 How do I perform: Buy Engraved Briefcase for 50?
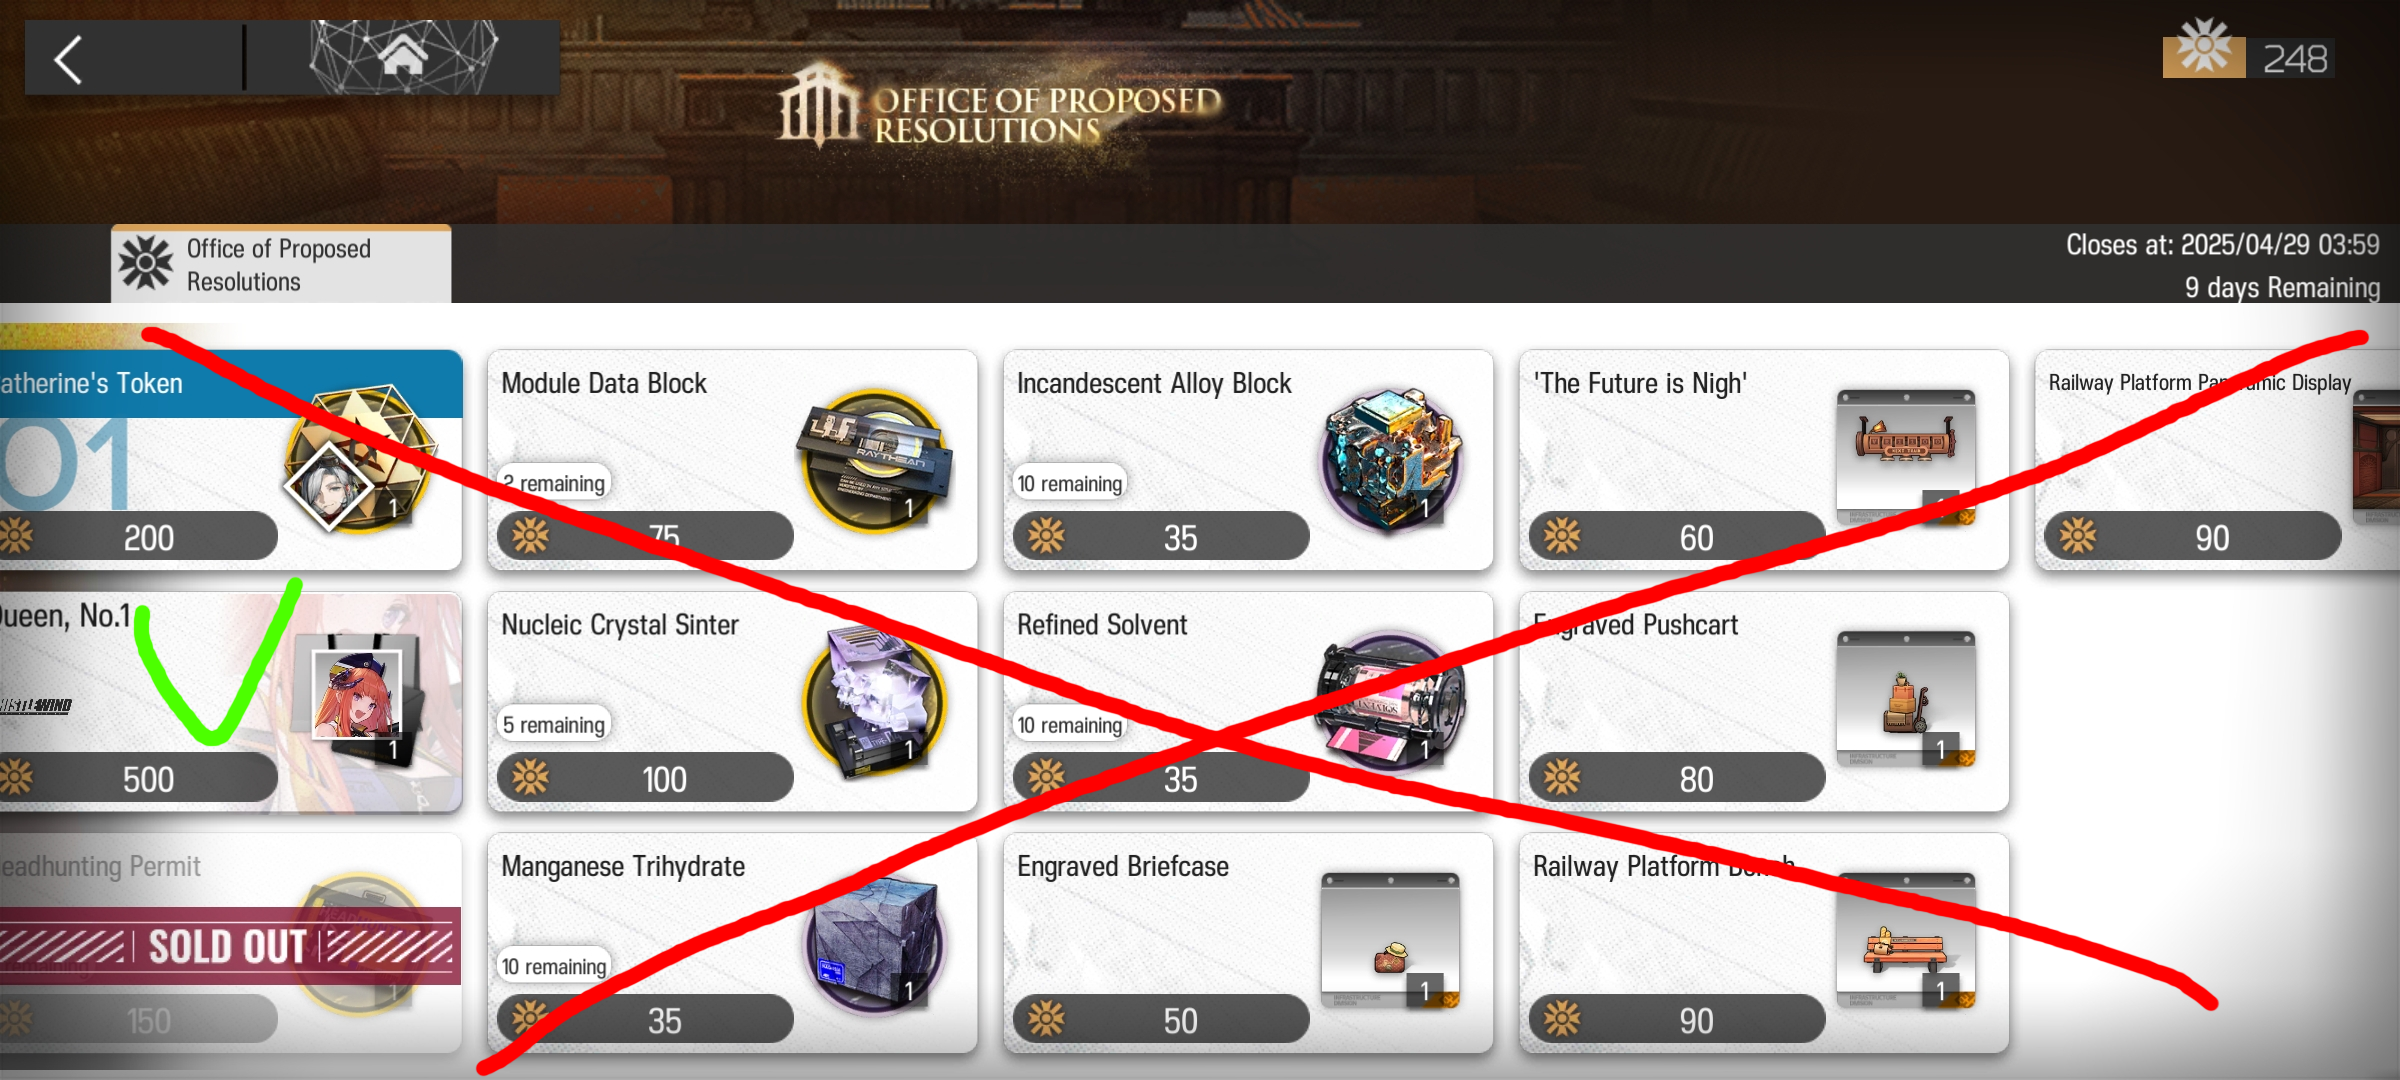click(1161, 1020)
